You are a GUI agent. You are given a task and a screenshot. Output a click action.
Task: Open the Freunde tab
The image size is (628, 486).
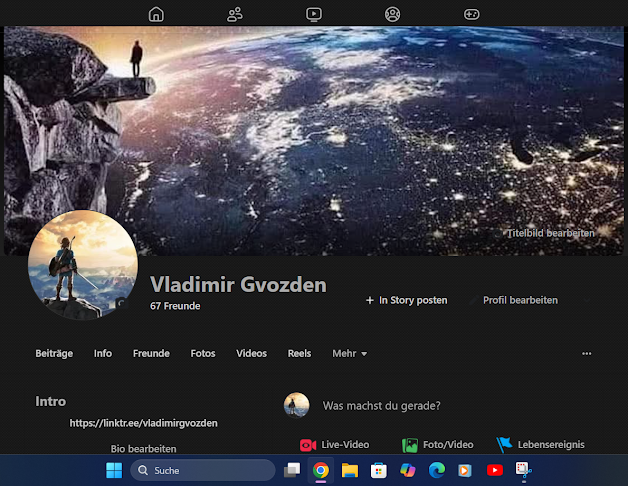[x=151, y=353]
